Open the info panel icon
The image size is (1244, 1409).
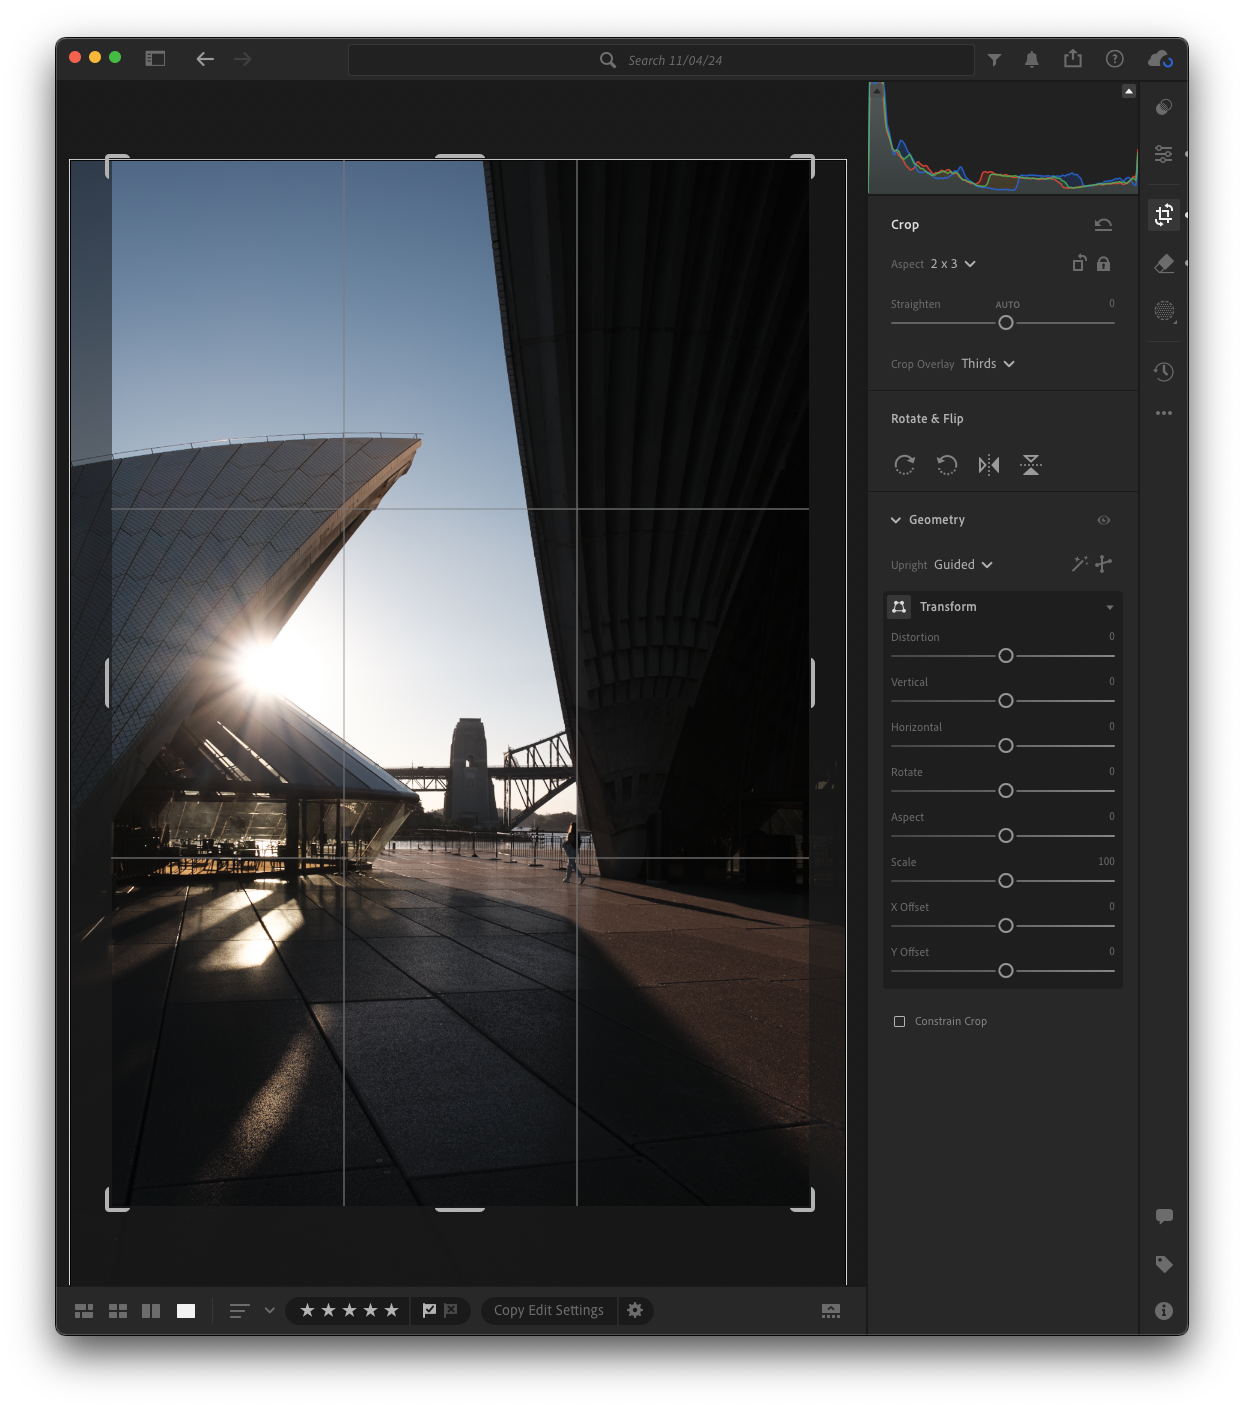[1164, 1311]
